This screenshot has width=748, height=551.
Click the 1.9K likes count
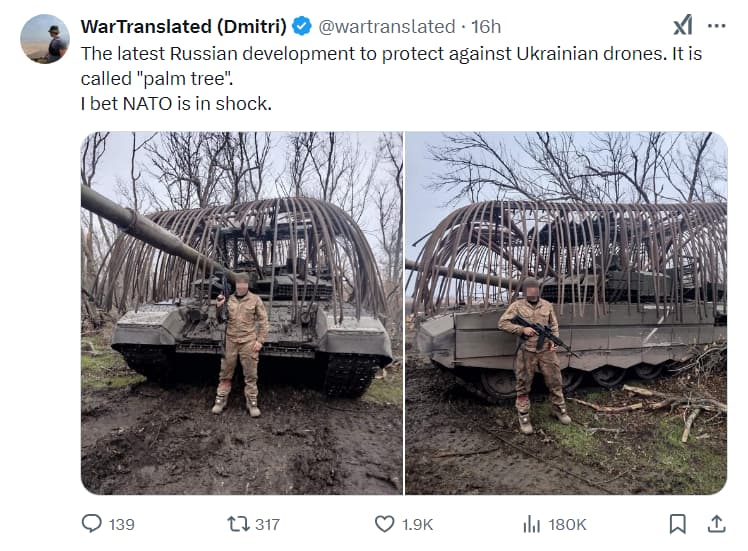tap(417, 525)
